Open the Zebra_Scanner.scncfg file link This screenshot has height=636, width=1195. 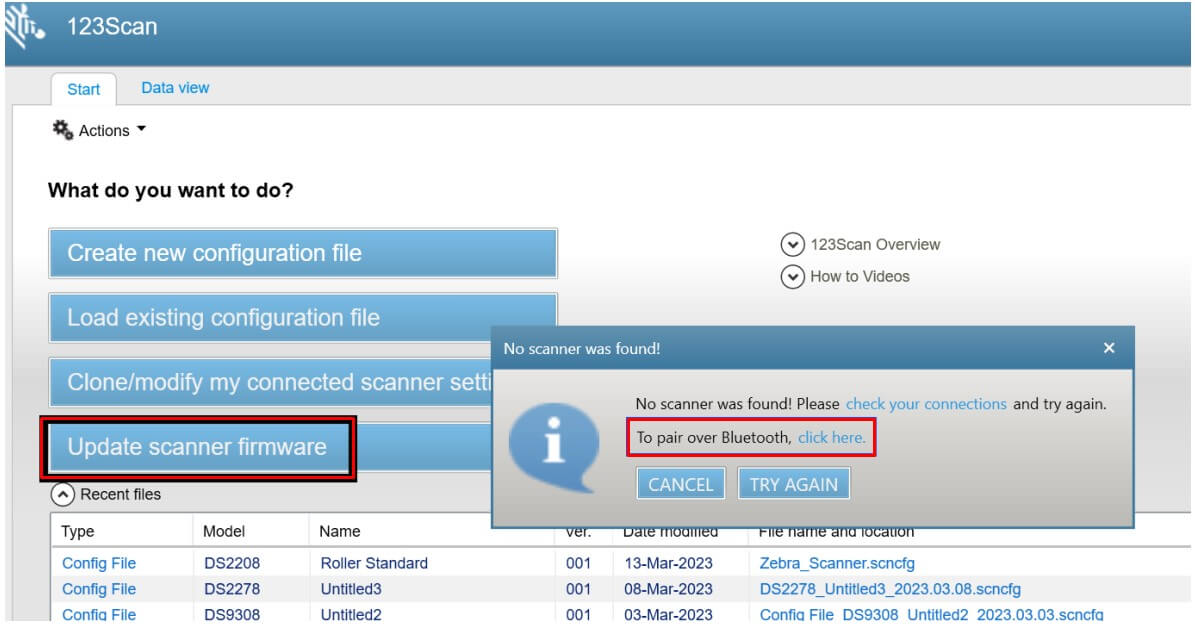(x=837, y=563)
